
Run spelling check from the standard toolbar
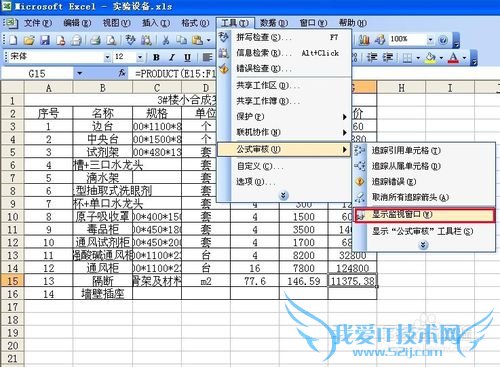(x=130, y=40)
